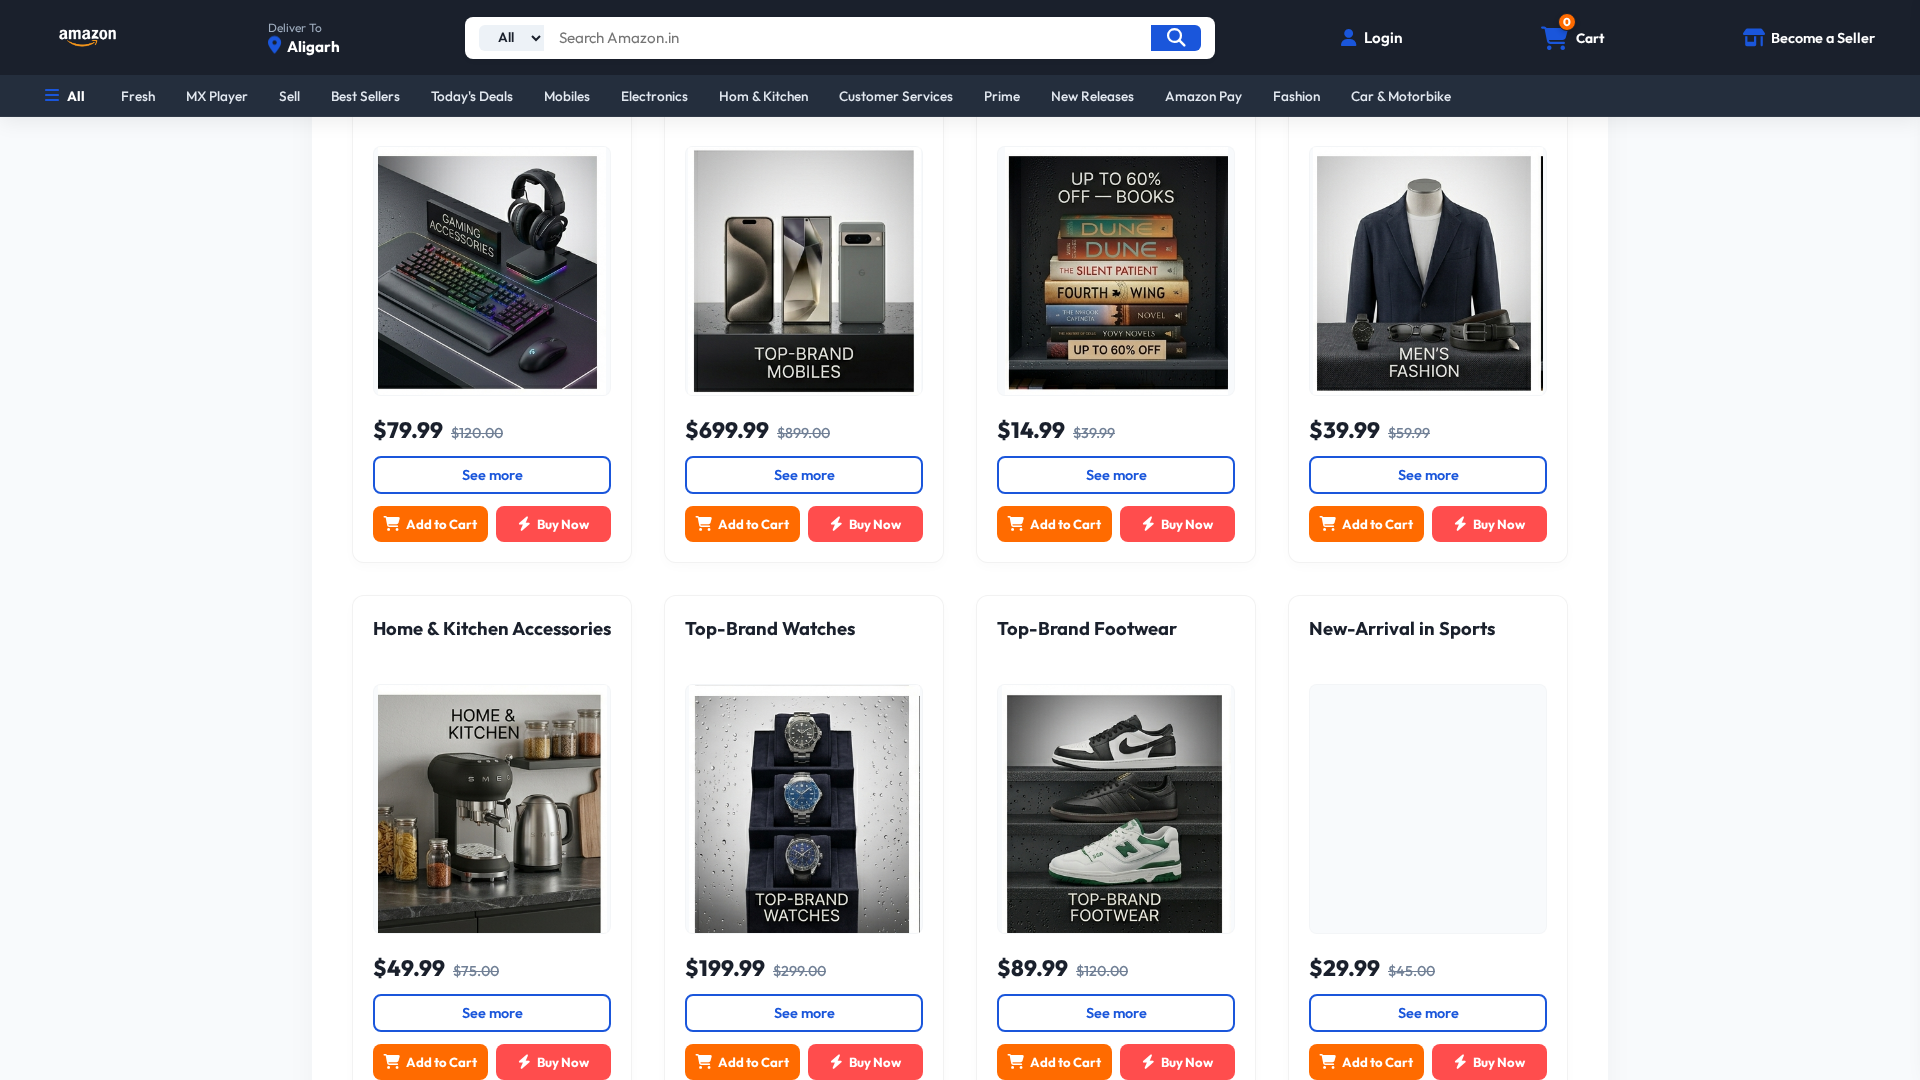Click the books 60% off image
The image size is (1920, 1080).
pyautogui.click(x=1118, y=272)
